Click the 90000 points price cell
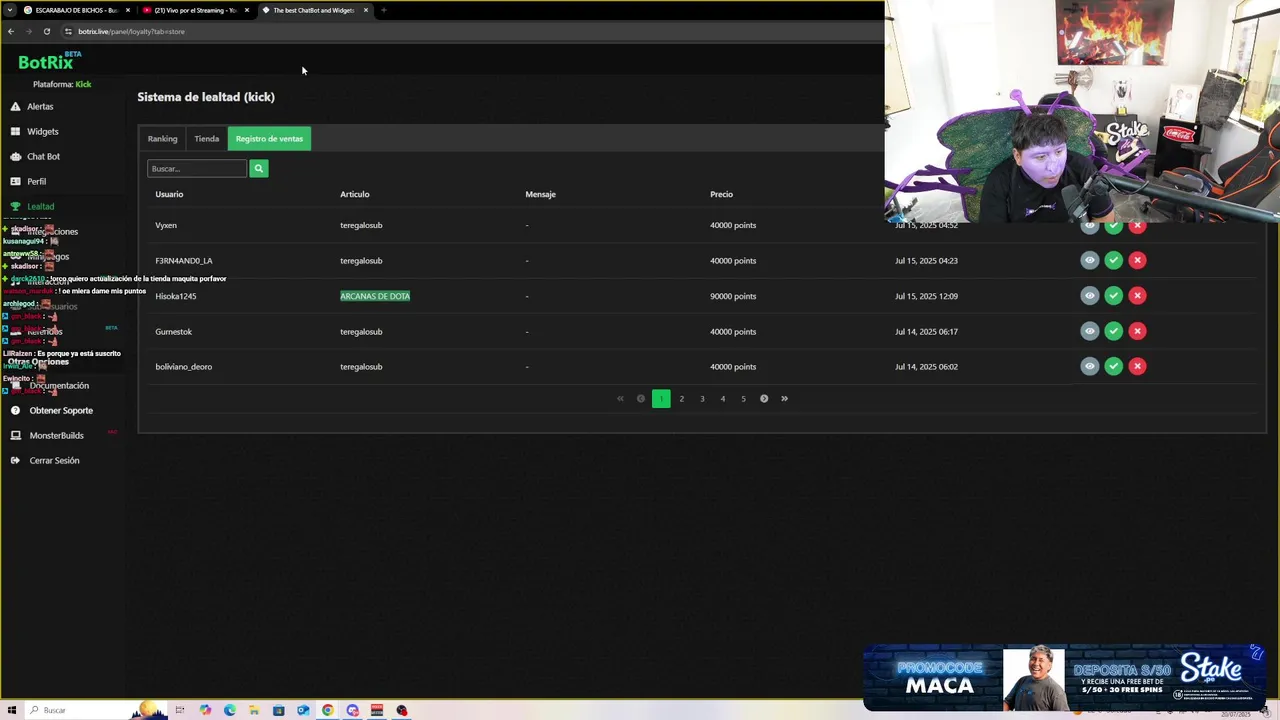1280x720 pixels. 733,296
